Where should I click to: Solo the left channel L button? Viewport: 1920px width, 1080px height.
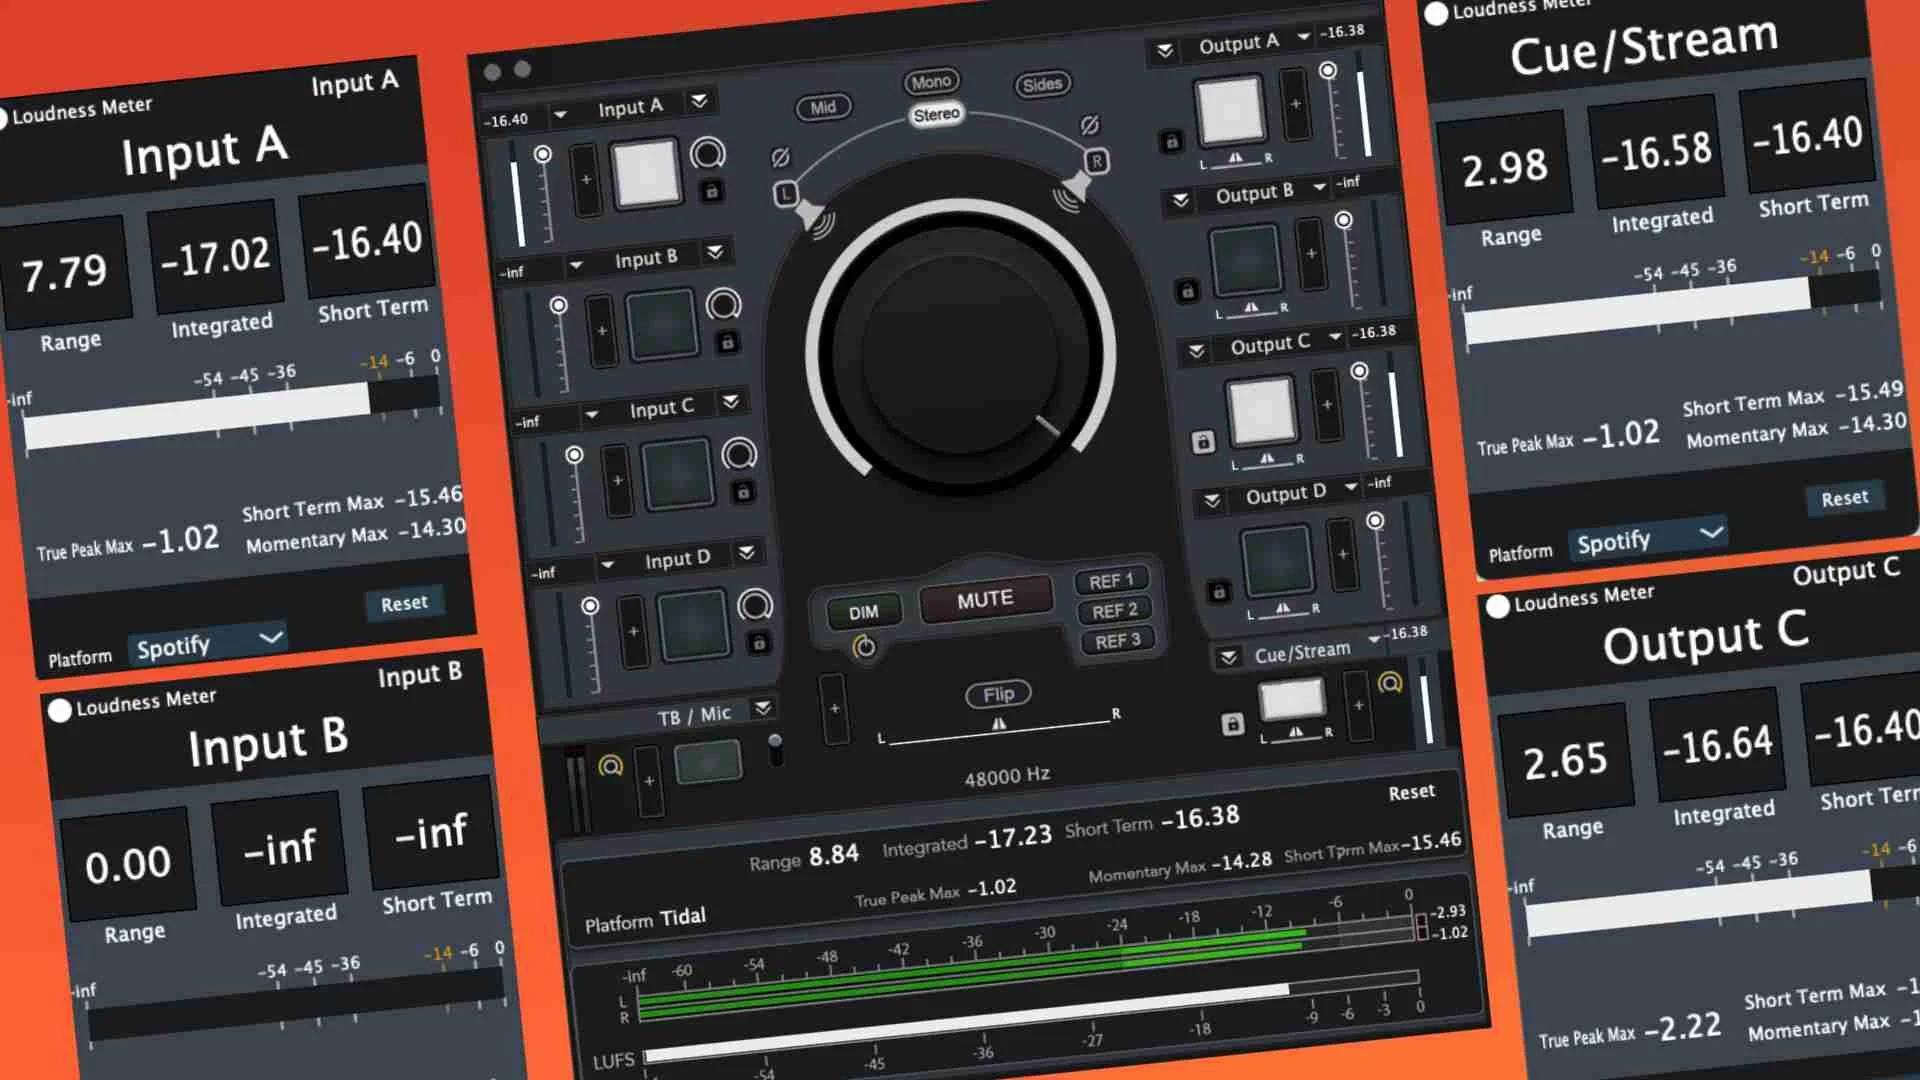(786, 194)
